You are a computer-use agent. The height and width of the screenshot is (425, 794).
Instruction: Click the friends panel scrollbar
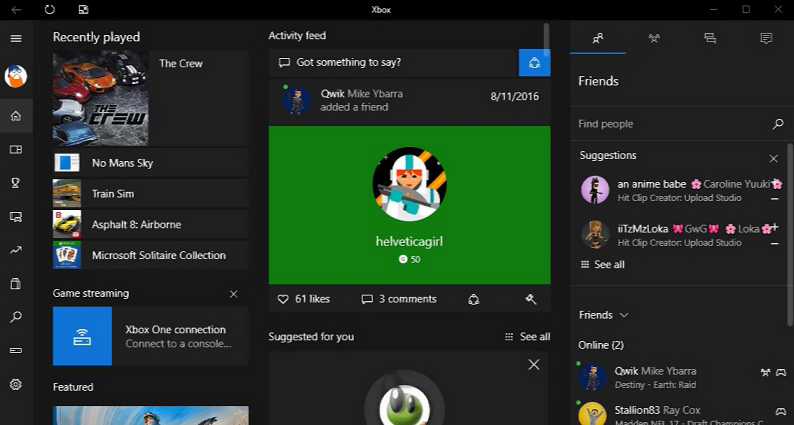(x=790, y=234)
